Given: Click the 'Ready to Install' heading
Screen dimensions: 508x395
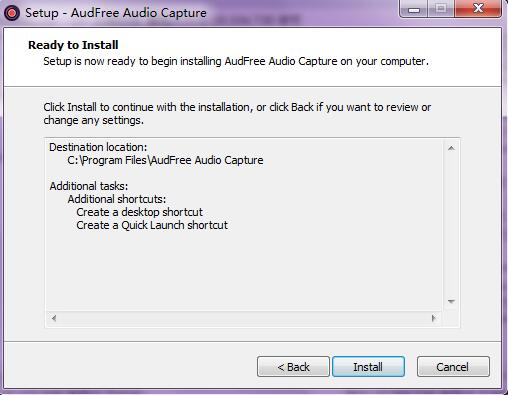Looking at the screenshot, I should coord(73,45).
